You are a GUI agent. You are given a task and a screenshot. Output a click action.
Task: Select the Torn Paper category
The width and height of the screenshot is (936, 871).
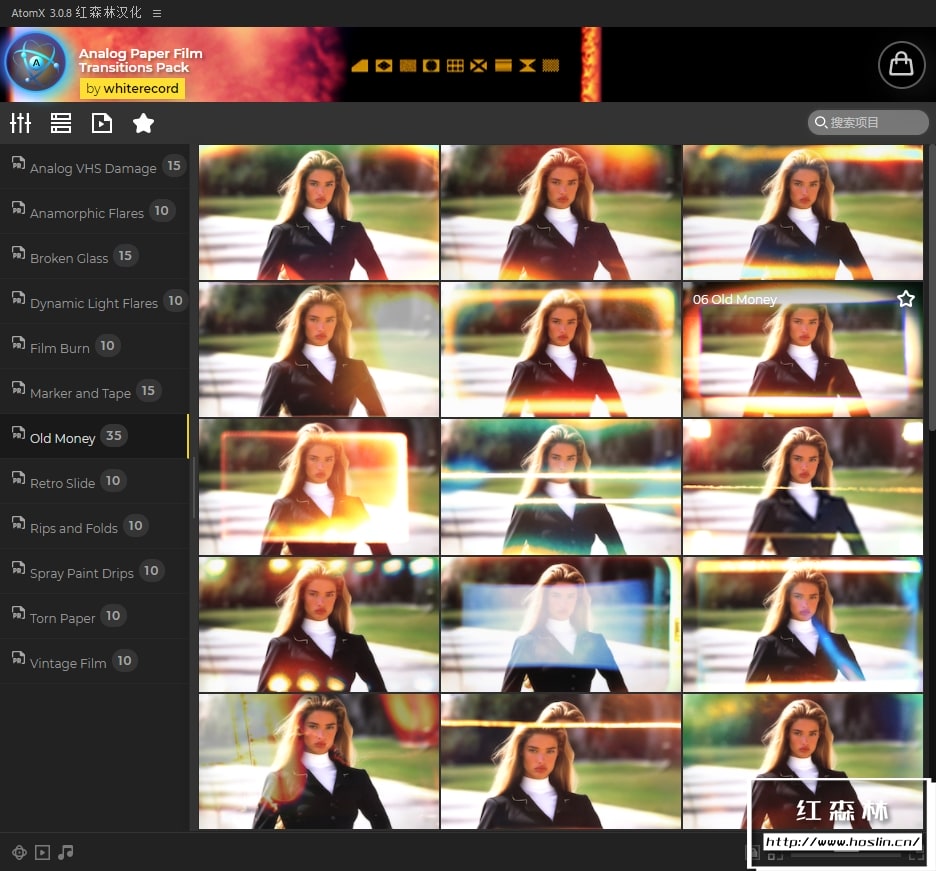click(x=94, y=617)
